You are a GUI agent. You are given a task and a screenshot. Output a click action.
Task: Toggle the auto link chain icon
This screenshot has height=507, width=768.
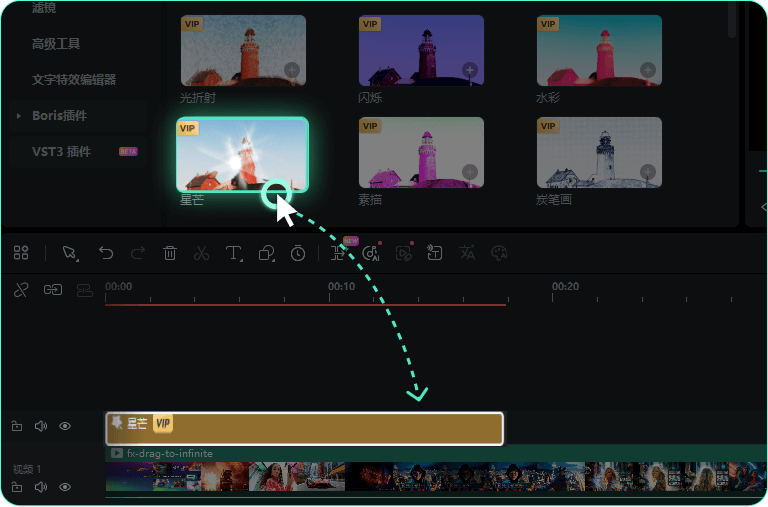coord(52,290)
